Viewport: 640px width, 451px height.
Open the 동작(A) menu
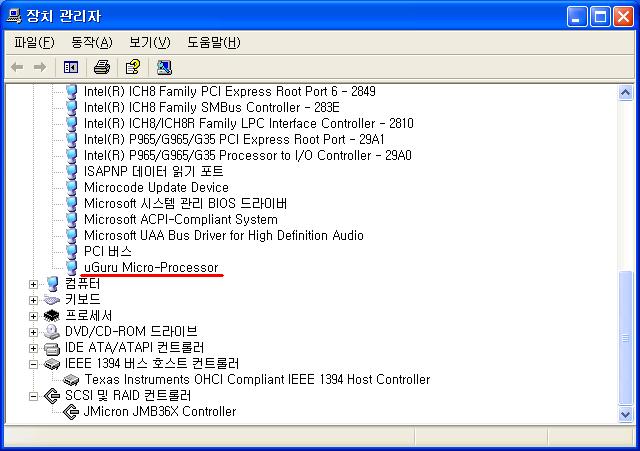91,42
